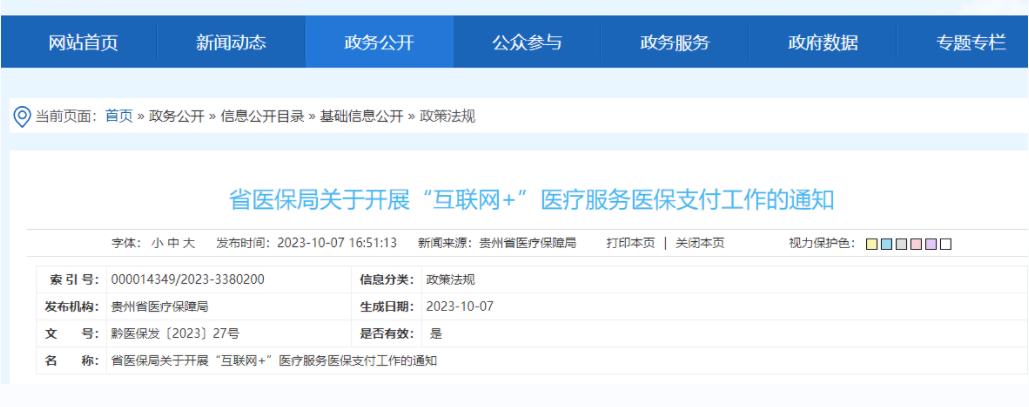Click the 生成日期 value 2023-10-07

click(x=460, y=307)
